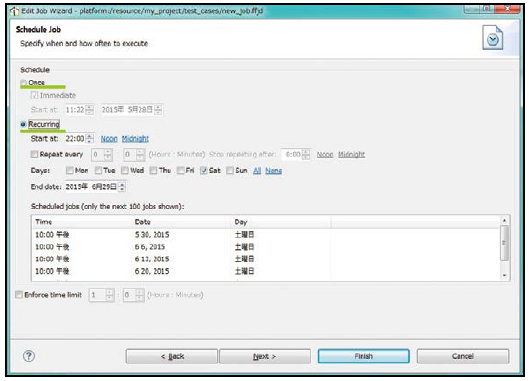Click the scroll down arrow of jobs list
The image size is (529, 381).
pos(504,275)
